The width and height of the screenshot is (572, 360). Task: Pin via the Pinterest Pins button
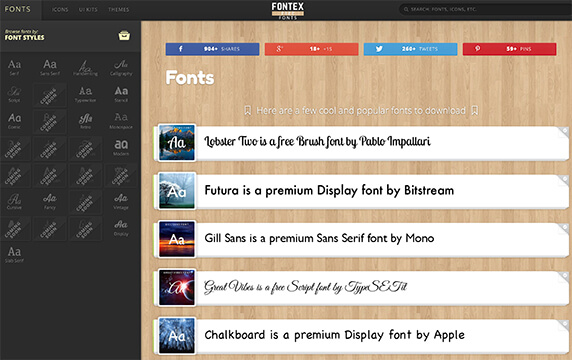[509, 49]
